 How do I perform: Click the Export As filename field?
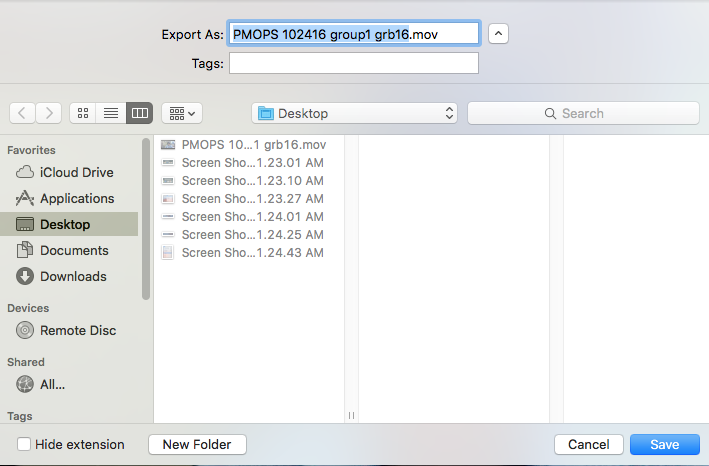(354, 33)
